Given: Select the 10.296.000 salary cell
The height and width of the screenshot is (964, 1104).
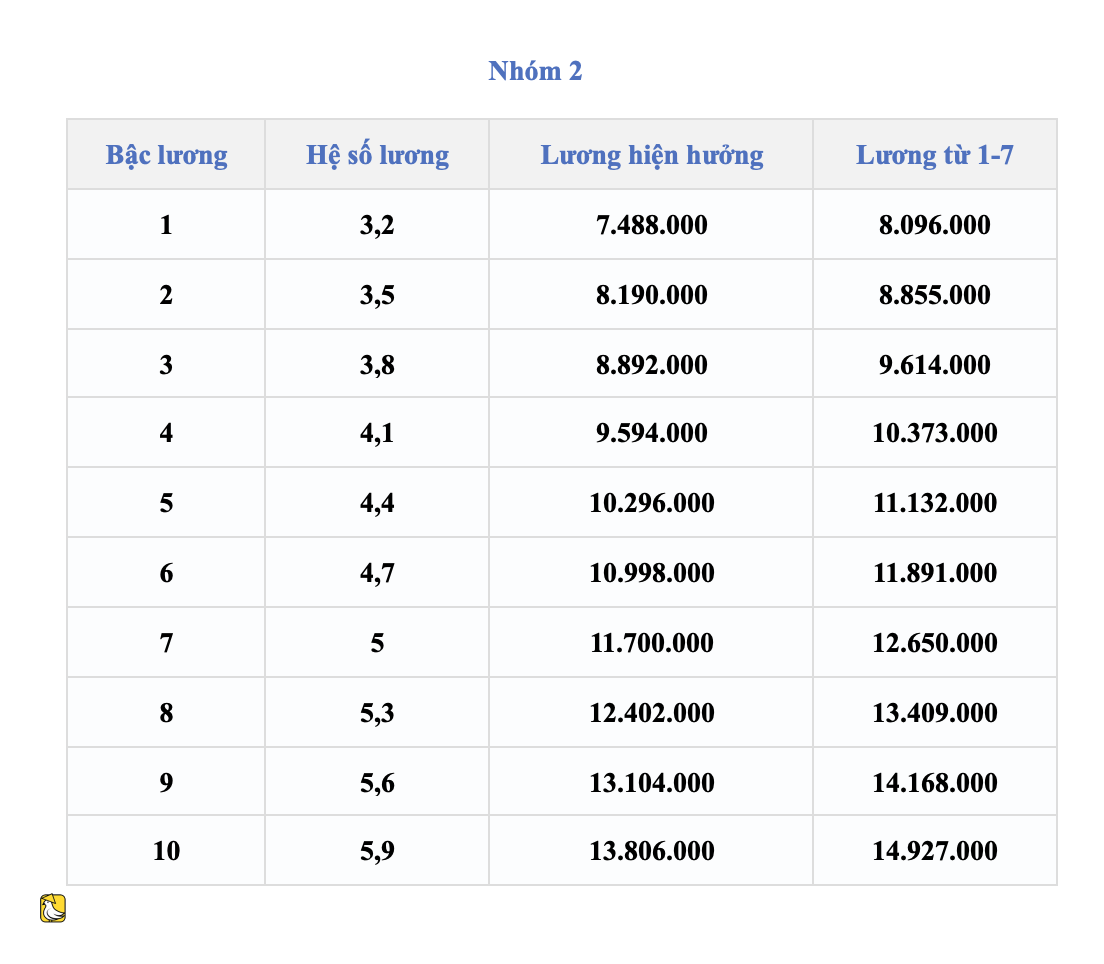Looking at the screenshot, I should coord(651,503).
